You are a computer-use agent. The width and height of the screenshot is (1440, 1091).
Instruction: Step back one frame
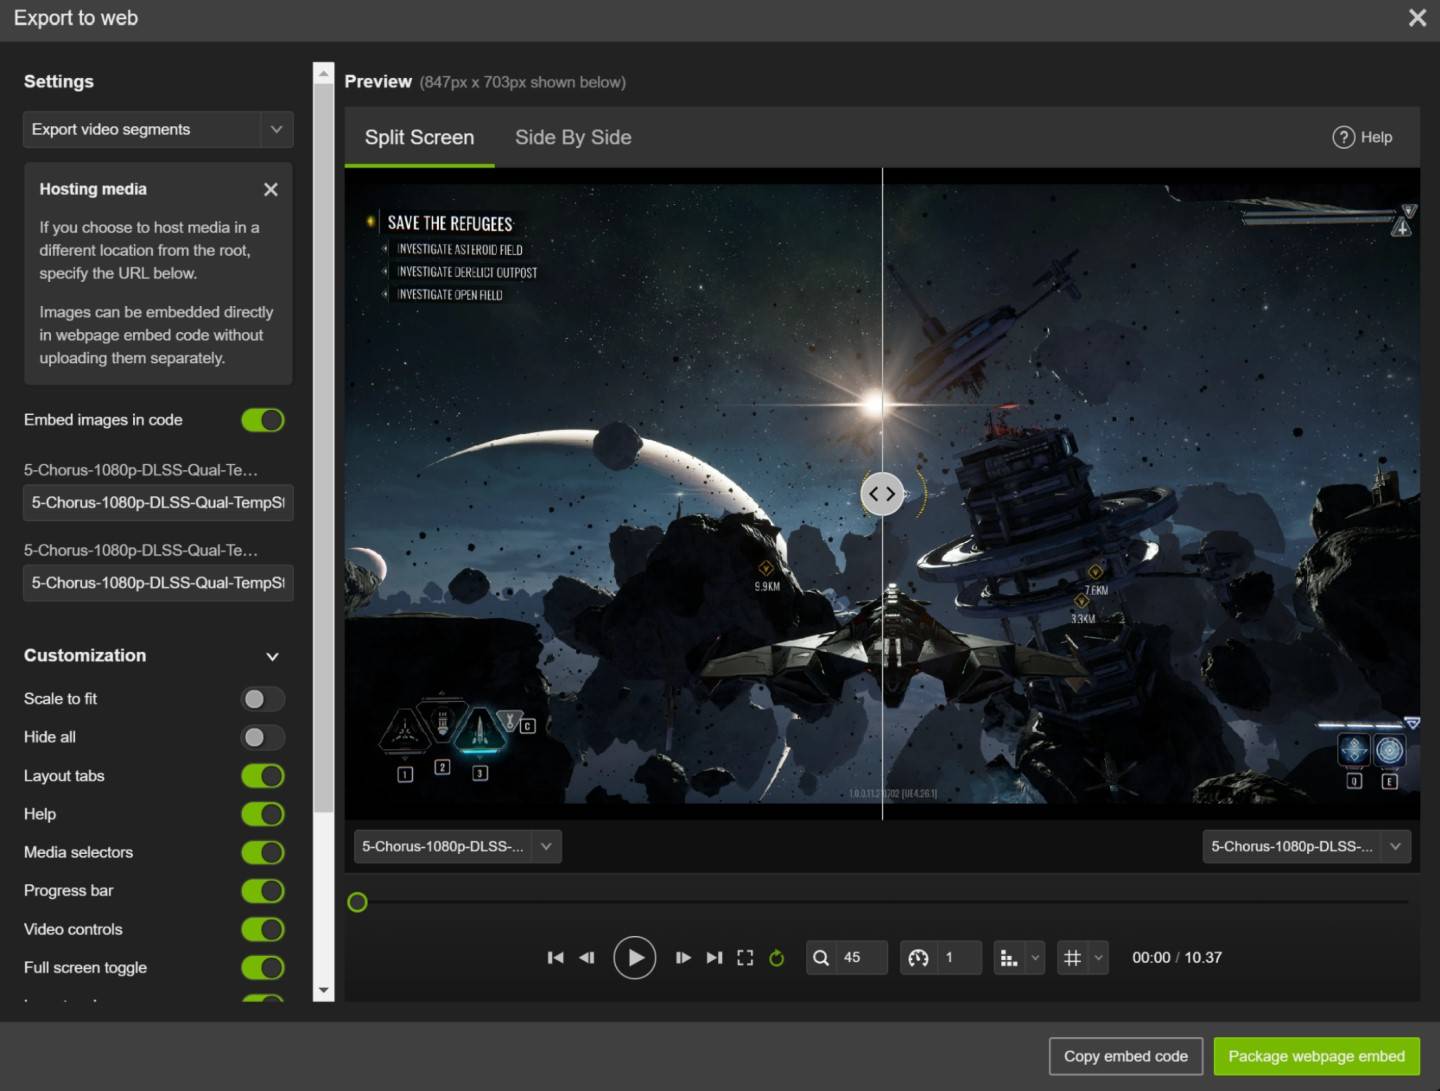click(588, 958)
